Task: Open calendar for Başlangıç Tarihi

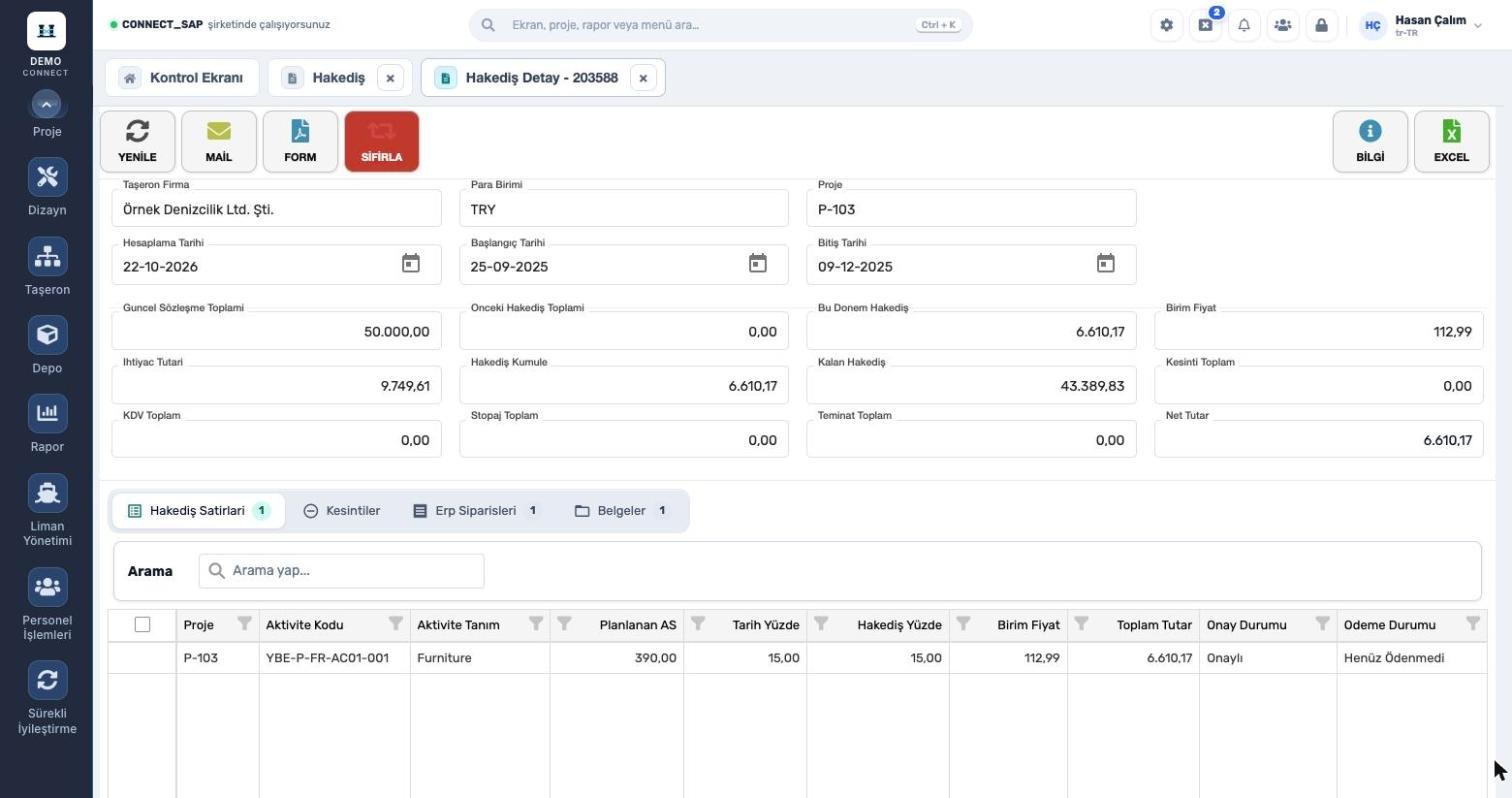Action: pyautogui.click(x=758, y=264)
